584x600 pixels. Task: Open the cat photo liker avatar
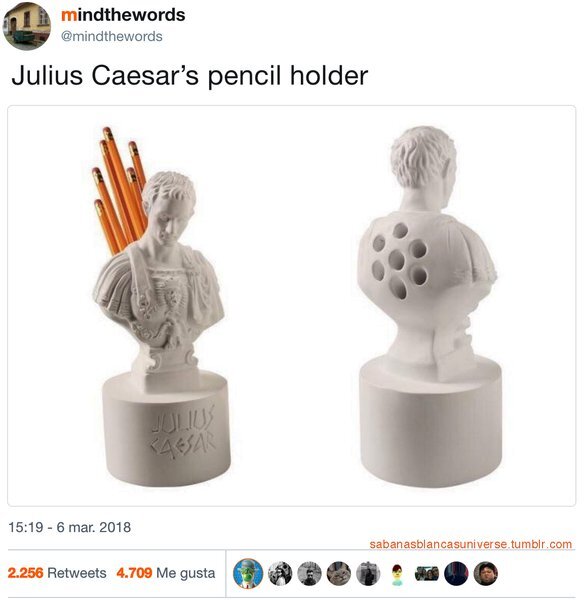[339, 574]
